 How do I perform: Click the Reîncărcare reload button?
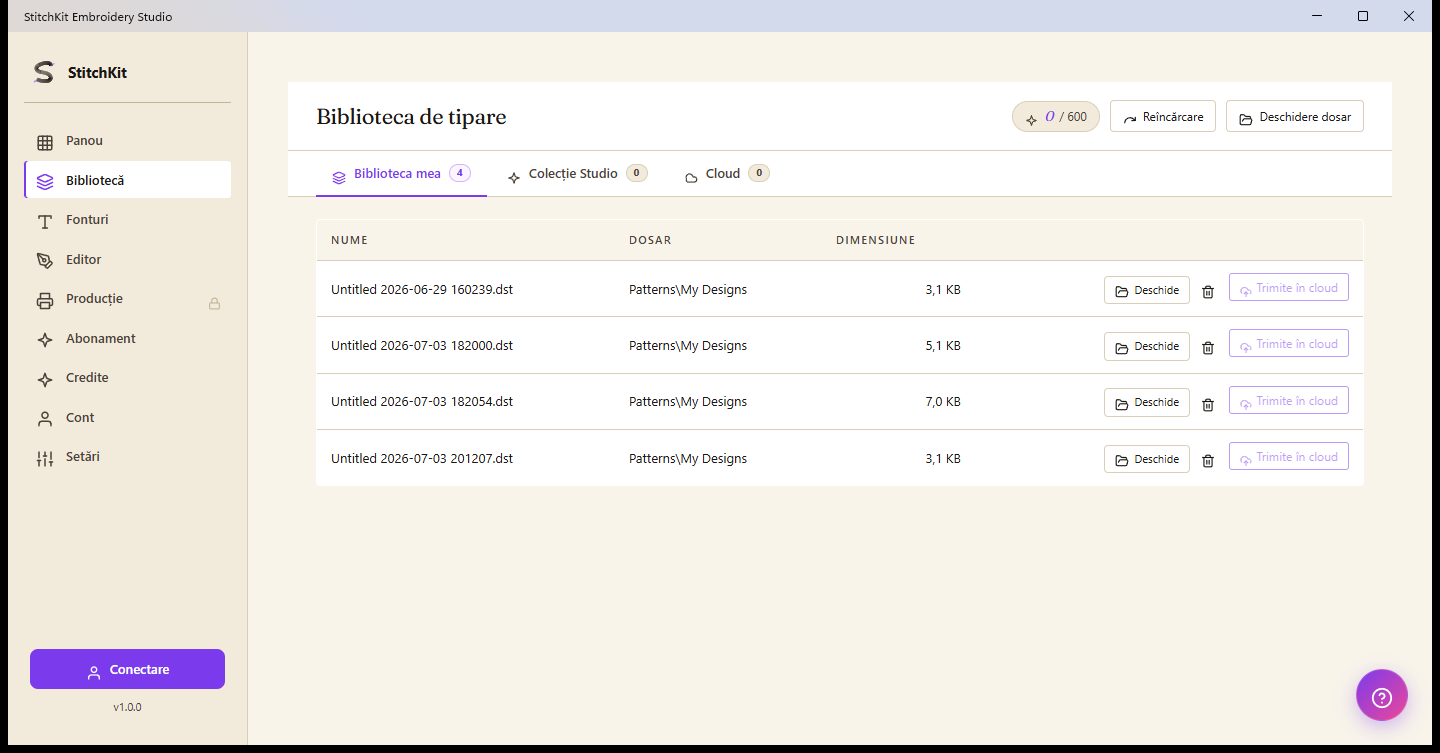[x=1163, y=116]
